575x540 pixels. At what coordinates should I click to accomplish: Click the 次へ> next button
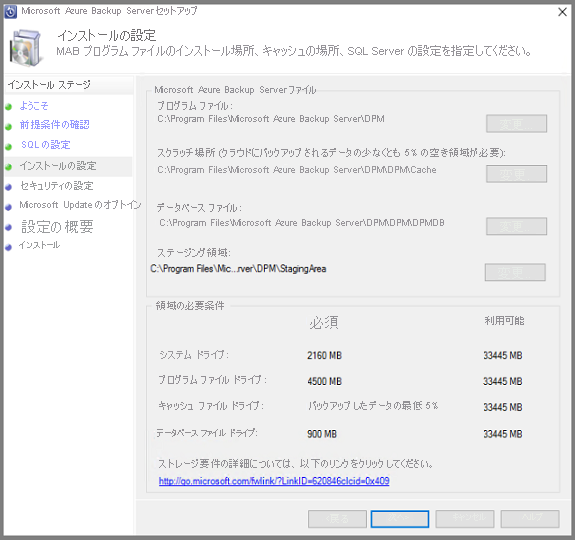[x=400, y=519]
